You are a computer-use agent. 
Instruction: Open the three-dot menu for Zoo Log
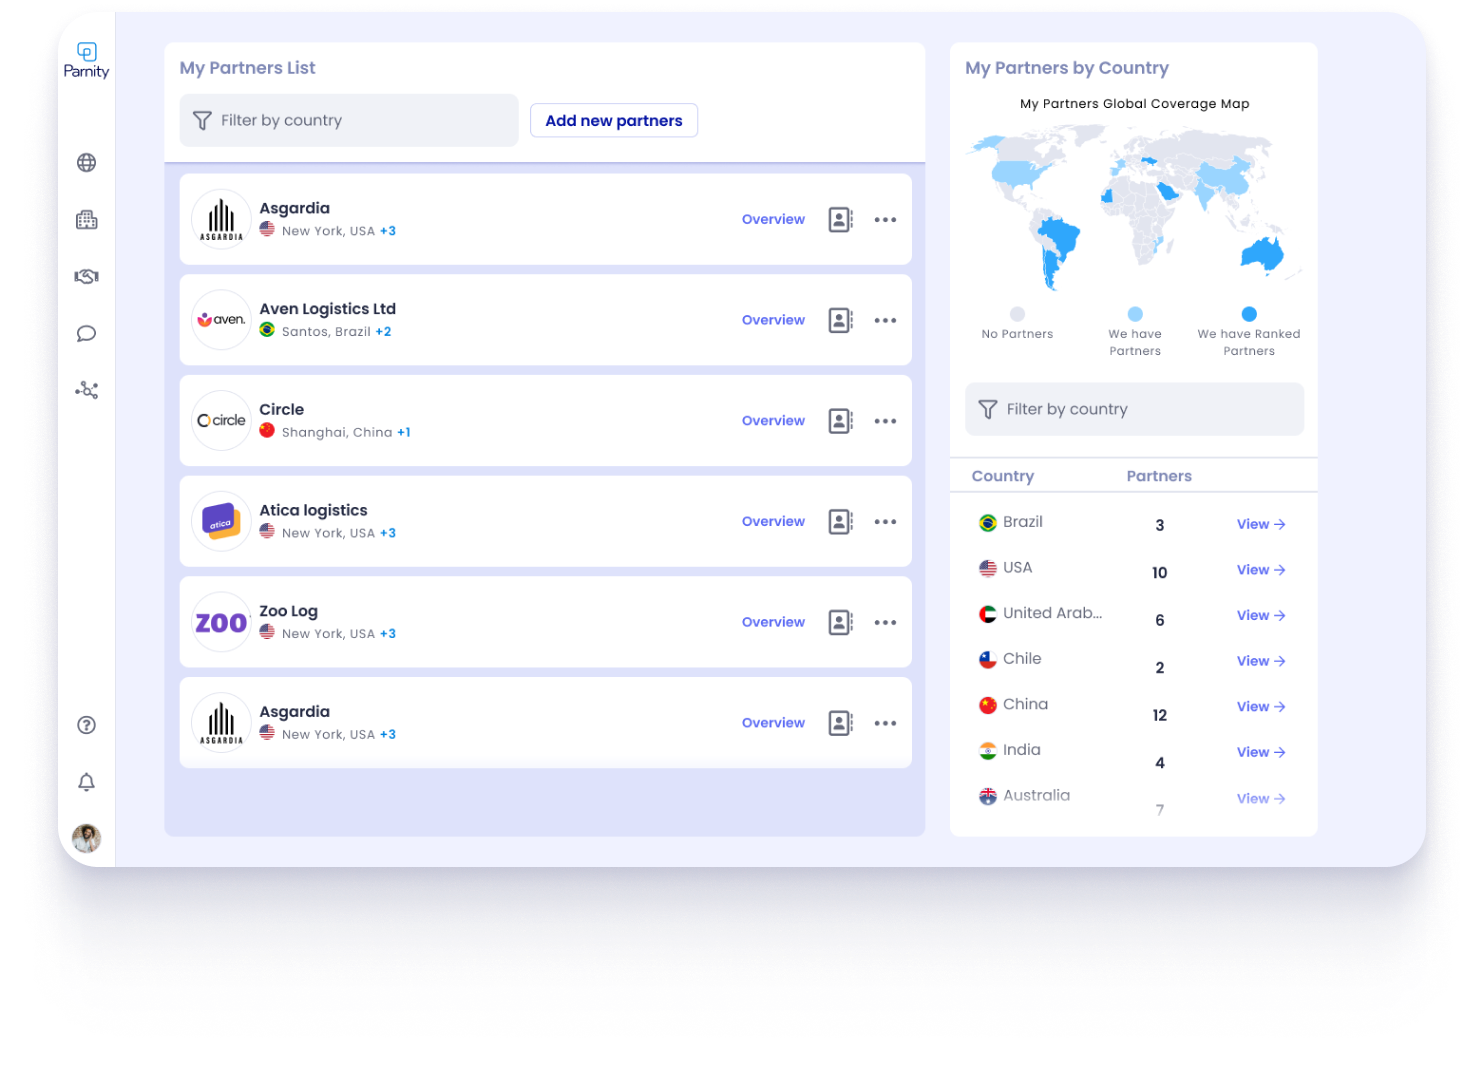tap(885, 622)
